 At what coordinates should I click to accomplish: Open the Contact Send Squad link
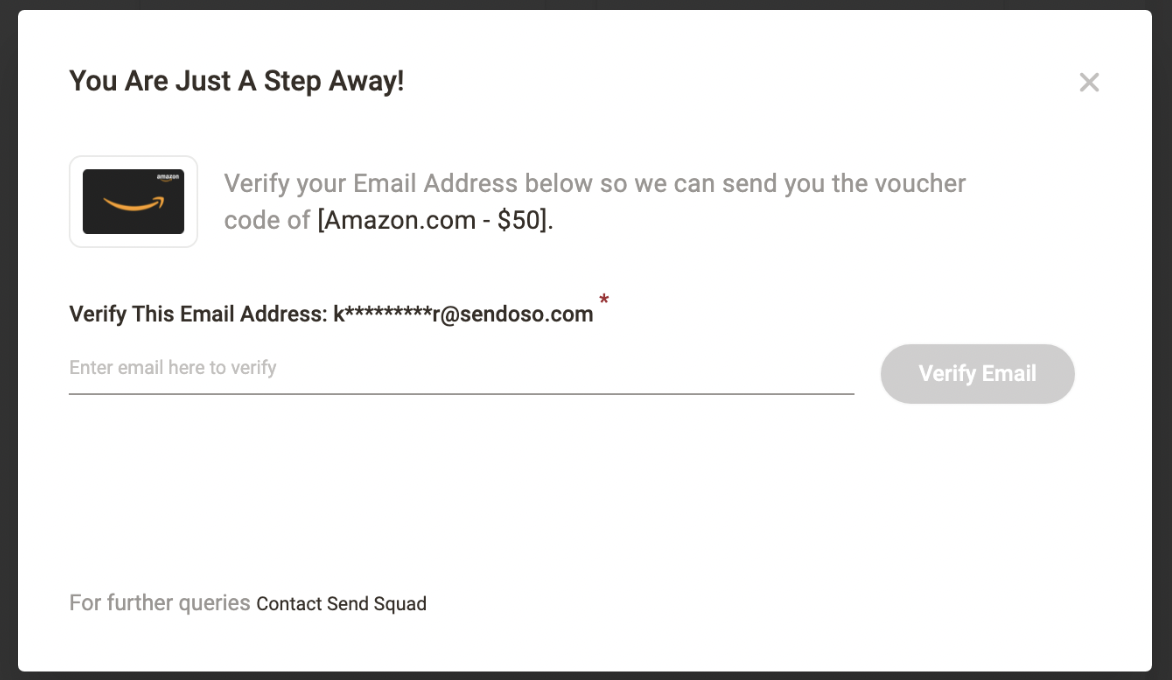[341, 604]
